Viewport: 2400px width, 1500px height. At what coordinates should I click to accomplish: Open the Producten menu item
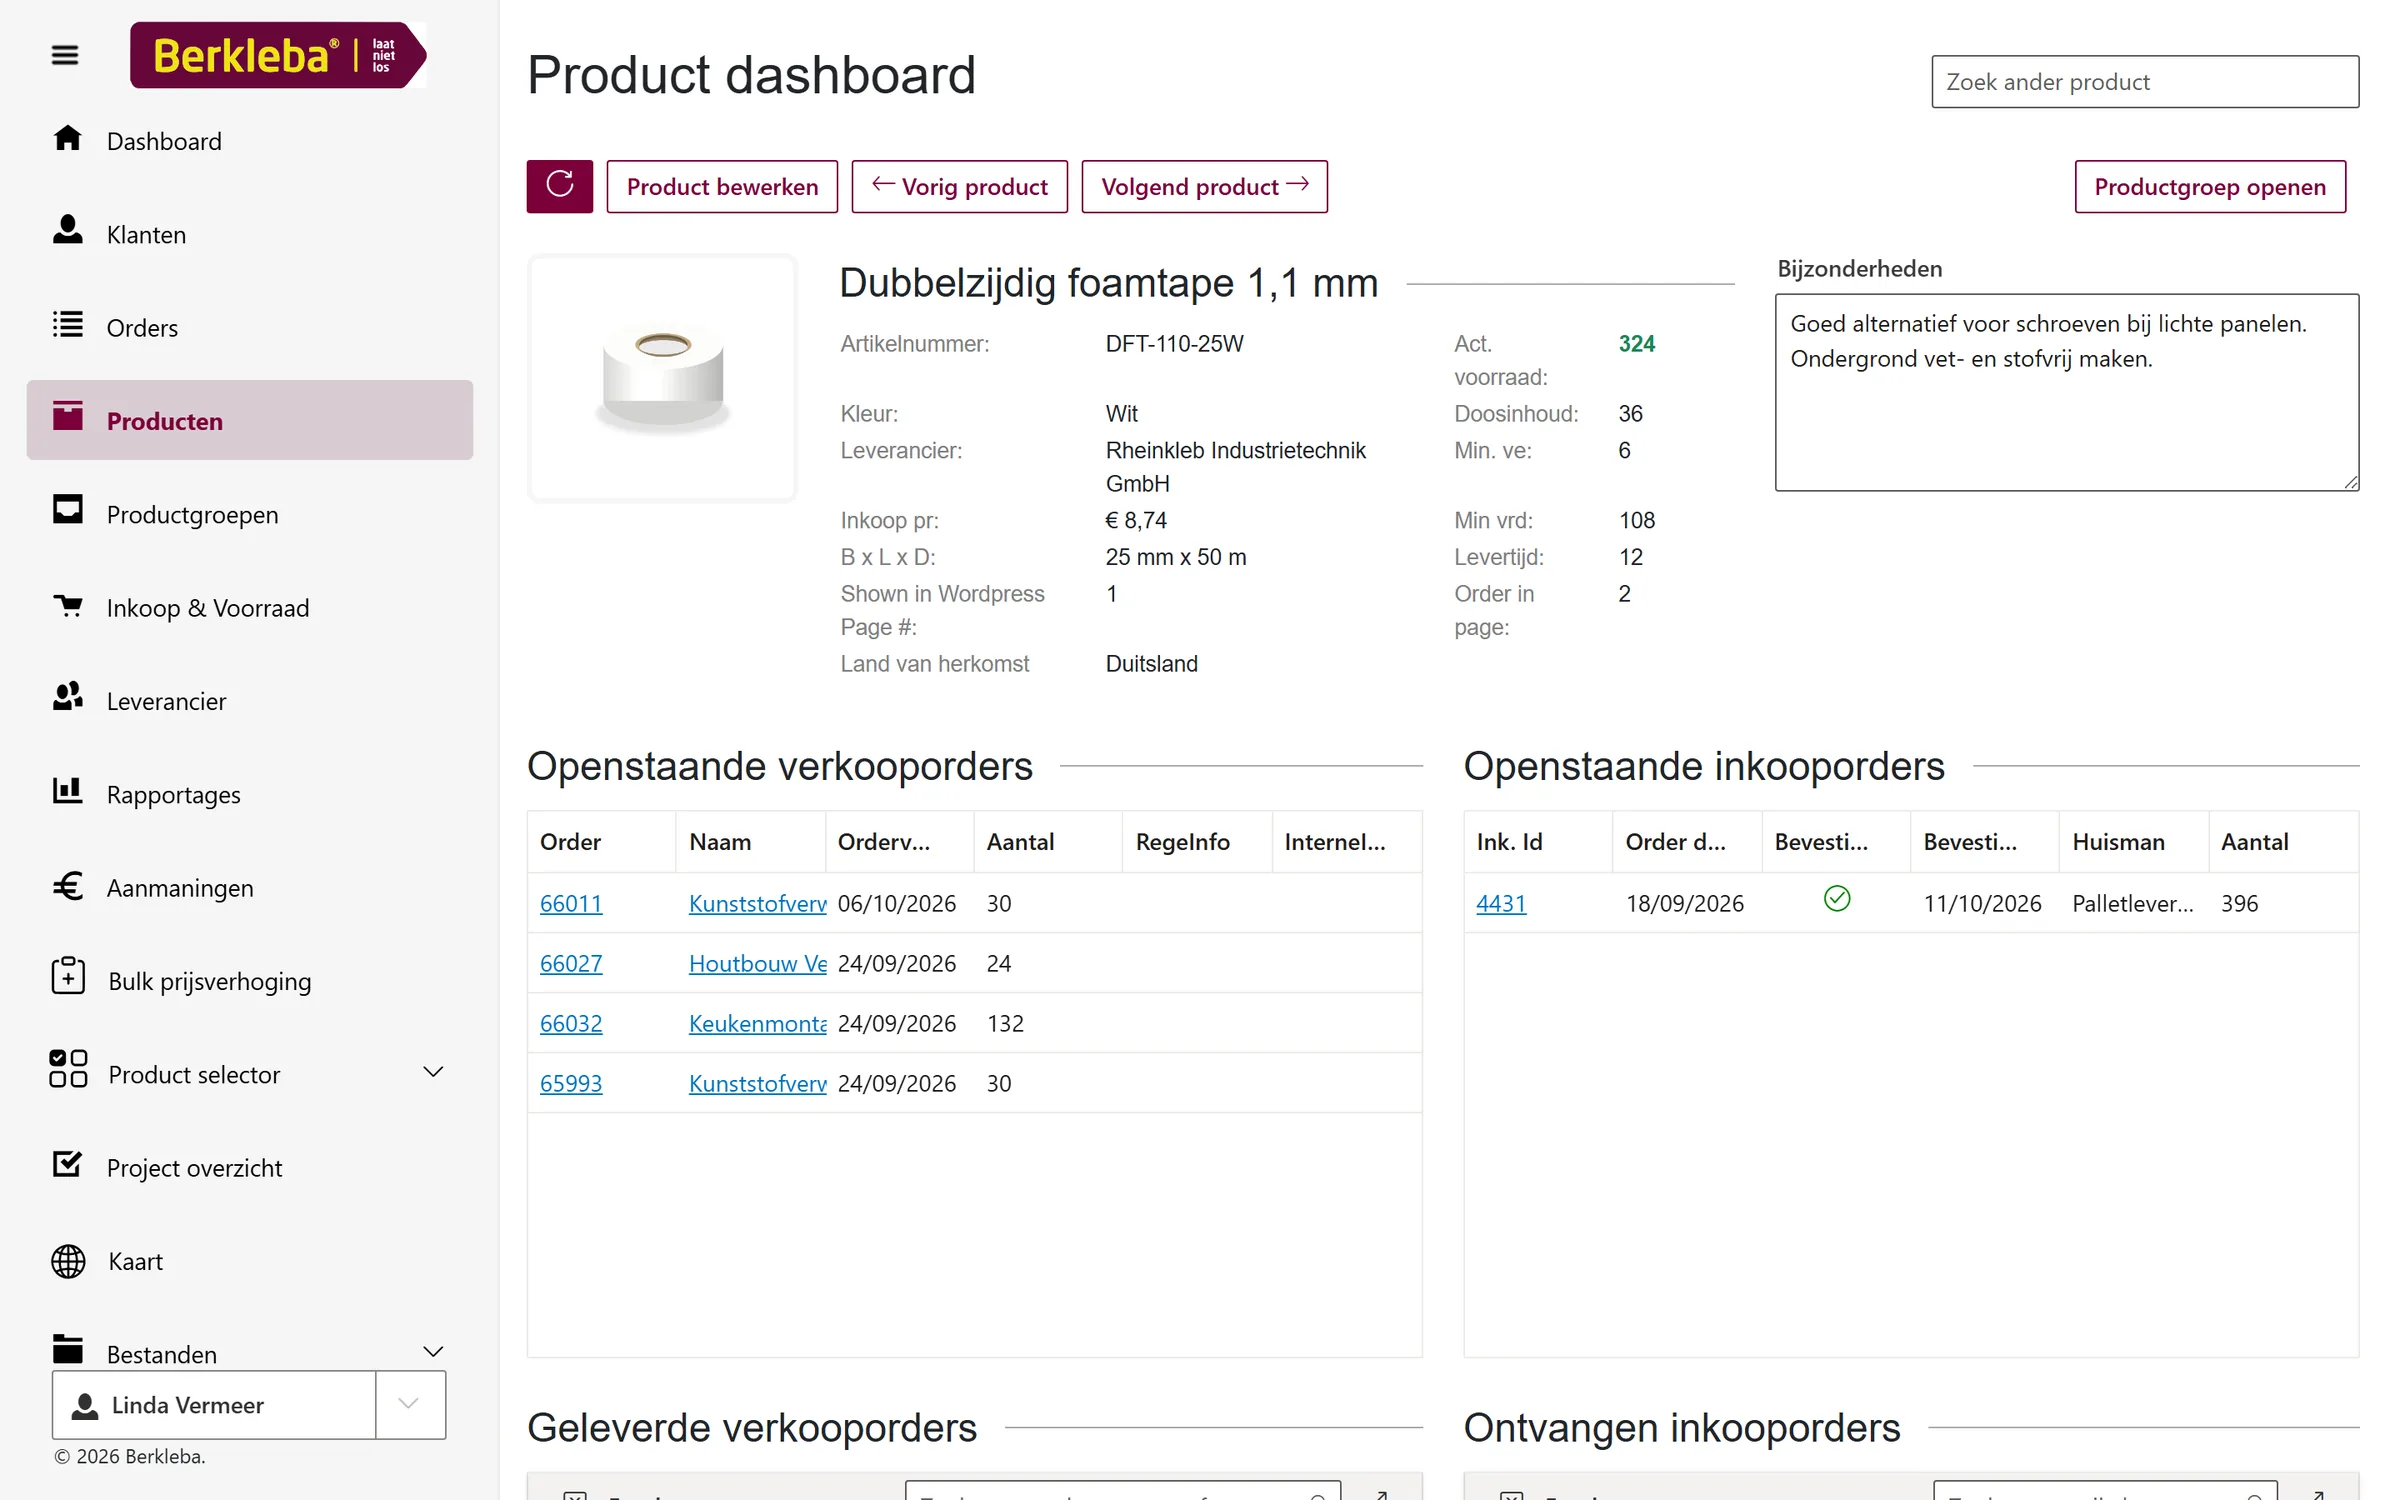(x=250, y=420)
